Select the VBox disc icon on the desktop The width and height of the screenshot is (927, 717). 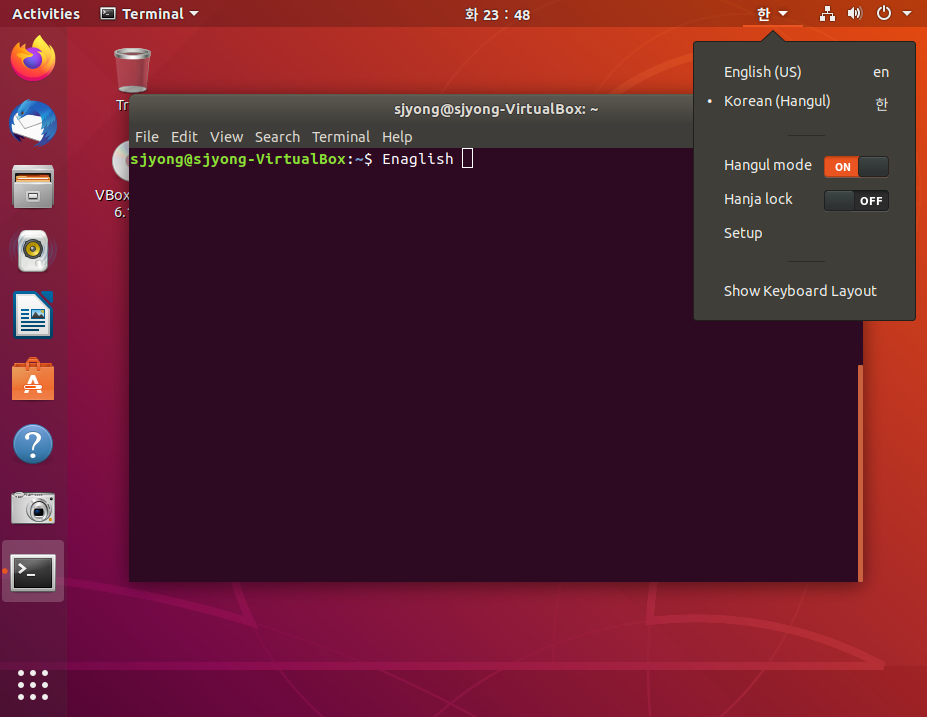click(120, 161)
